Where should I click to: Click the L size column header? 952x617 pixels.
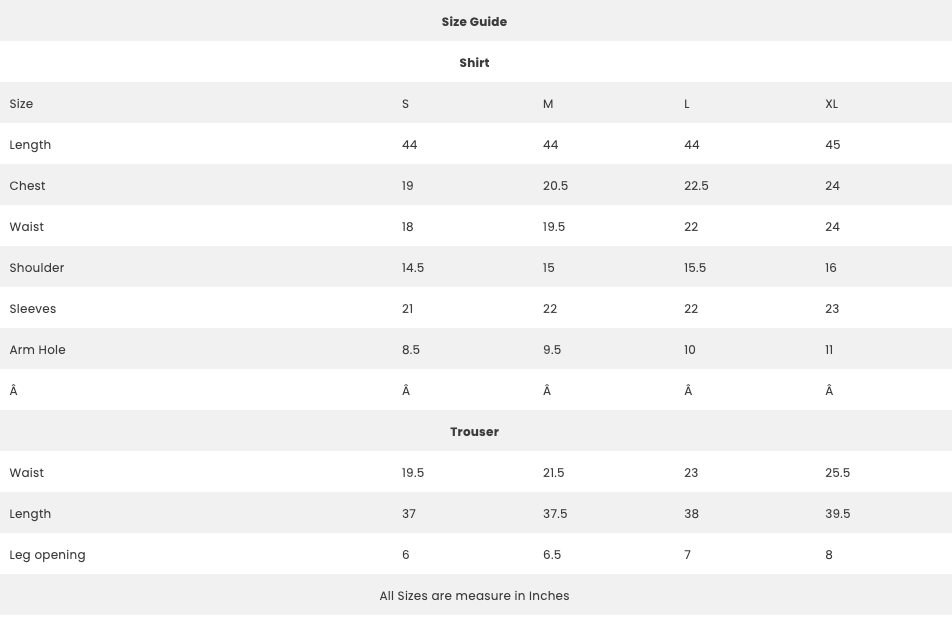(687, 104)
